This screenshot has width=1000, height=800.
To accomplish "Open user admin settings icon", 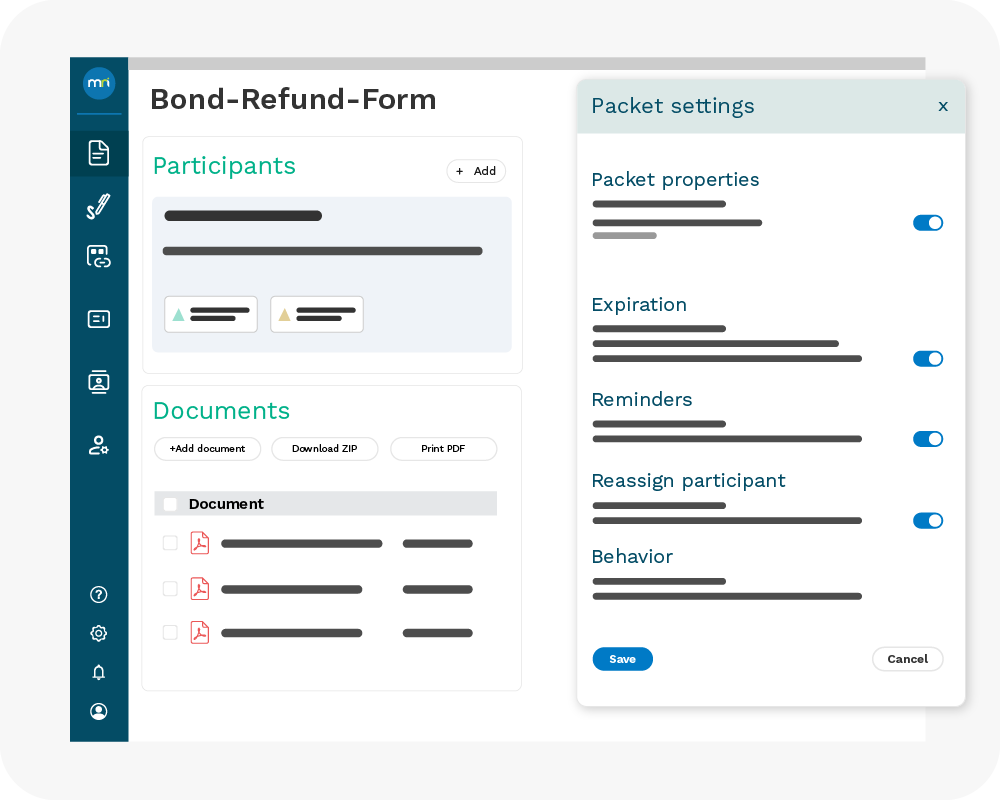I will 98,445.
